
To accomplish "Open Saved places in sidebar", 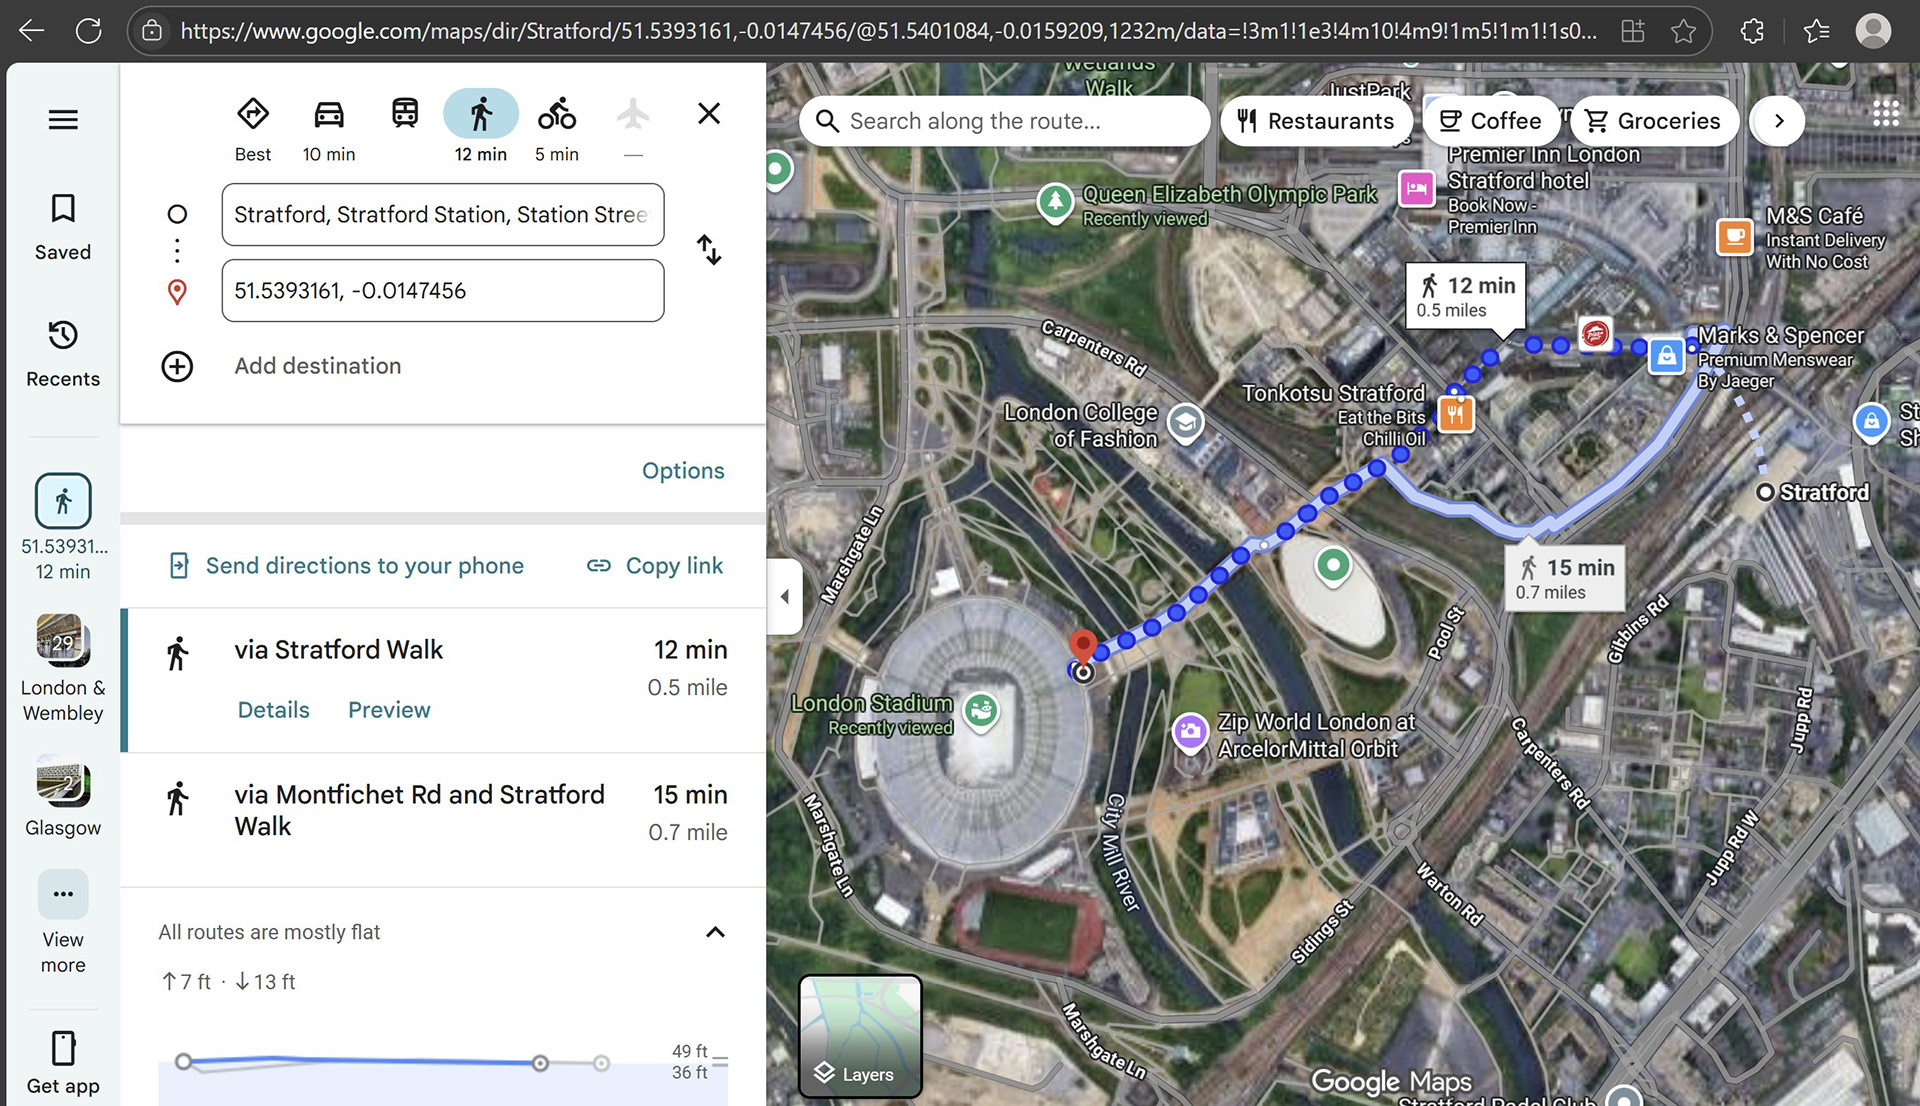I will [63, 227].
